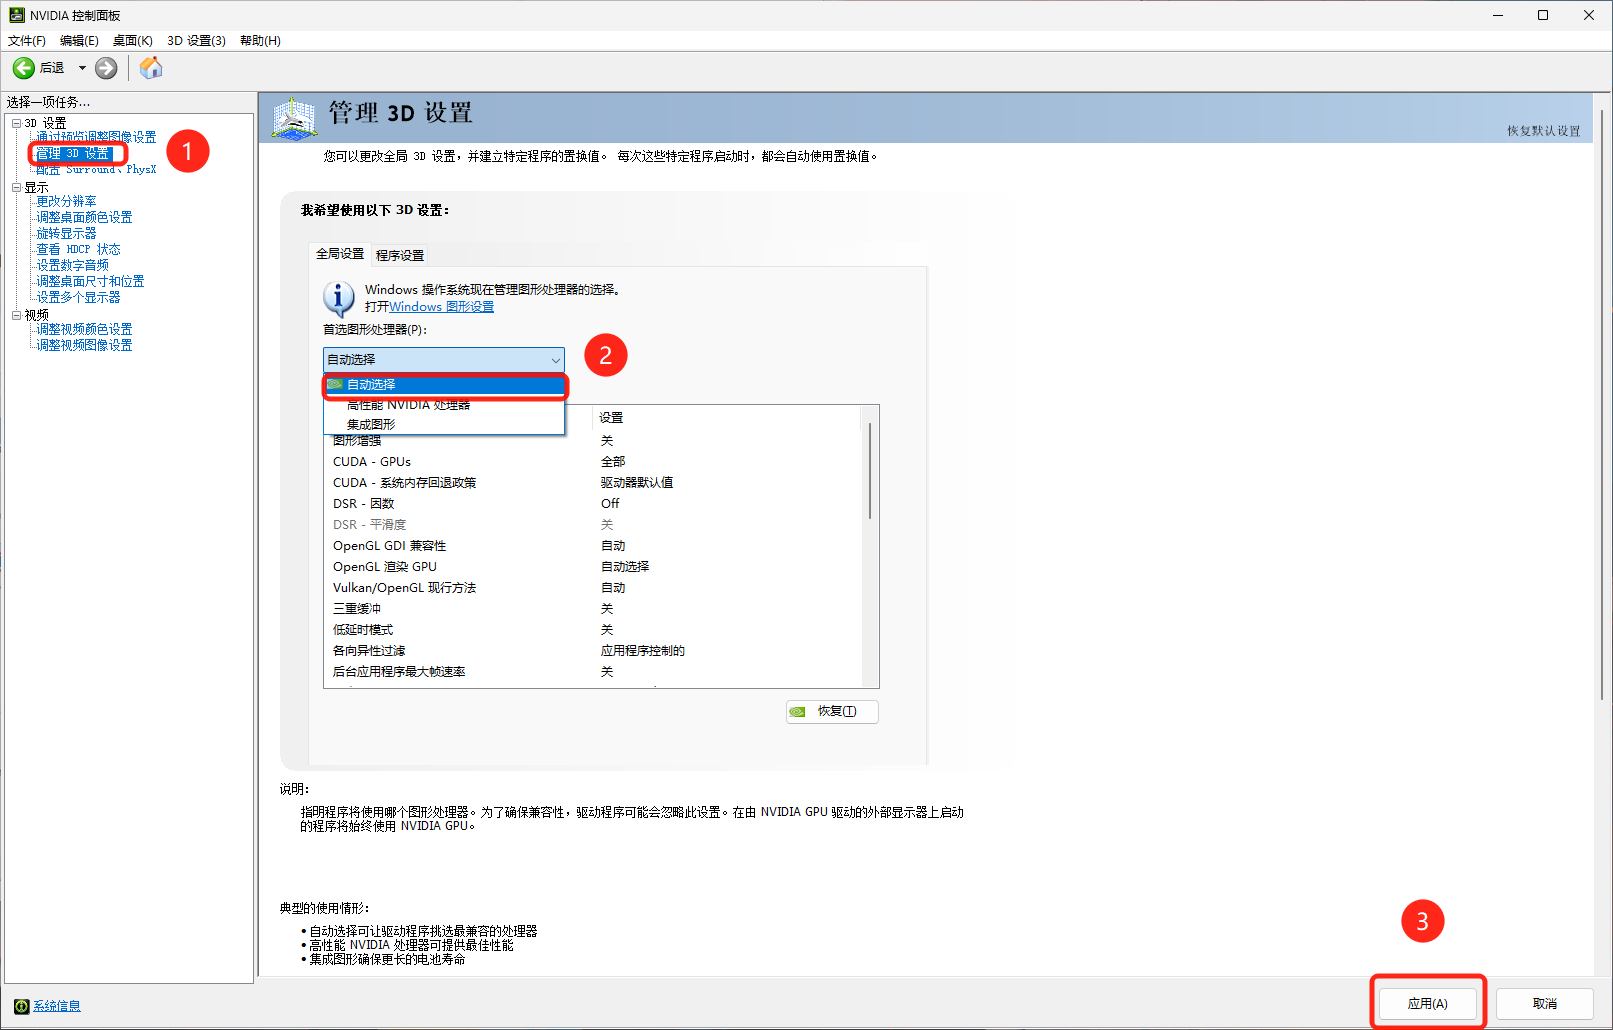Open the 旋转显示器 task
1613x1030 pixels.
66,233
